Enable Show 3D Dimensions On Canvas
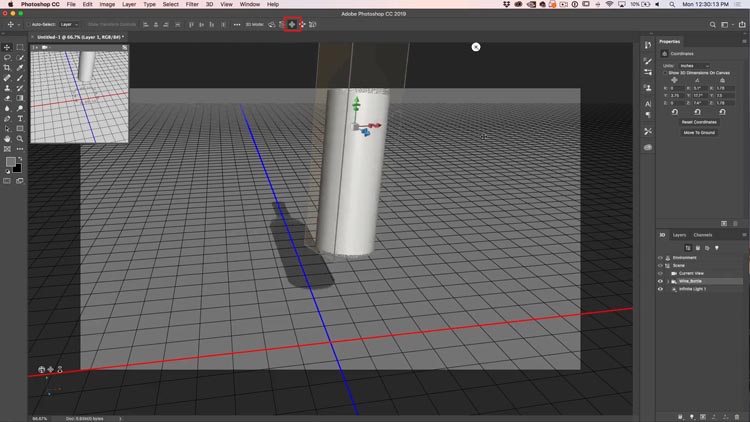 (x=665, y=73)
